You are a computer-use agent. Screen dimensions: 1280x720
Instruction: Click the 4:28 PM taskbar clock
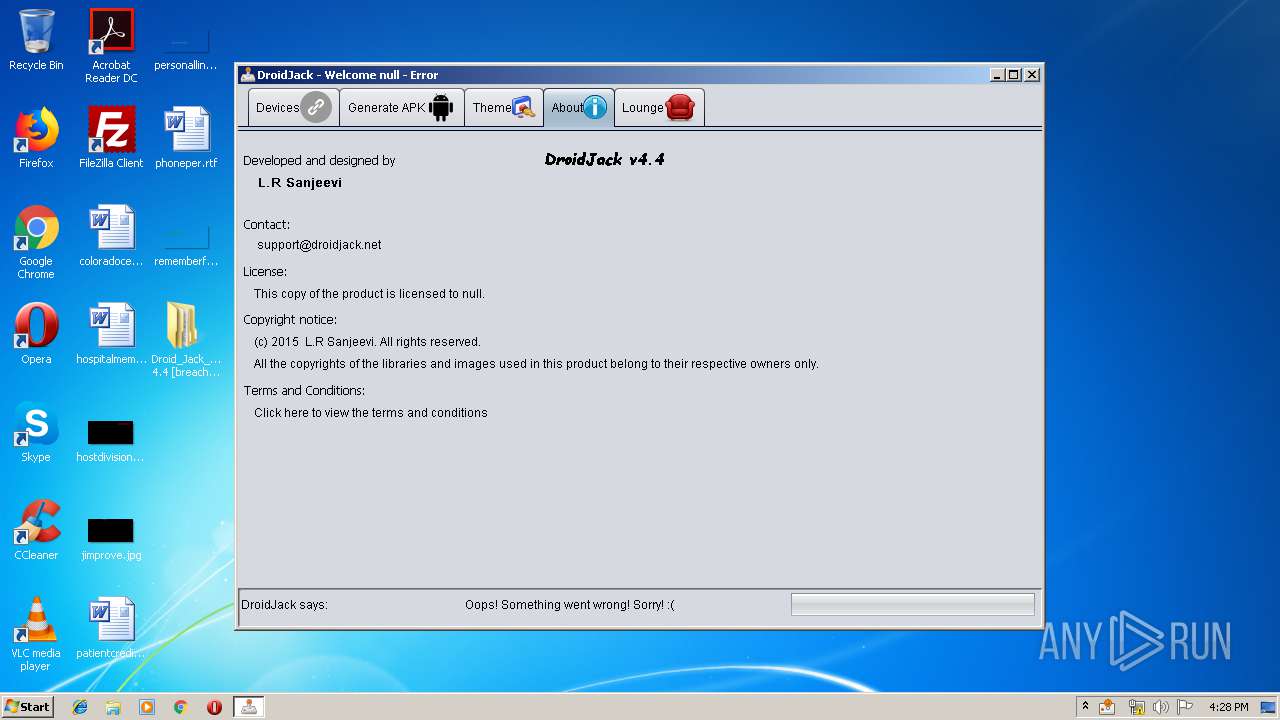click(1228, 707)
